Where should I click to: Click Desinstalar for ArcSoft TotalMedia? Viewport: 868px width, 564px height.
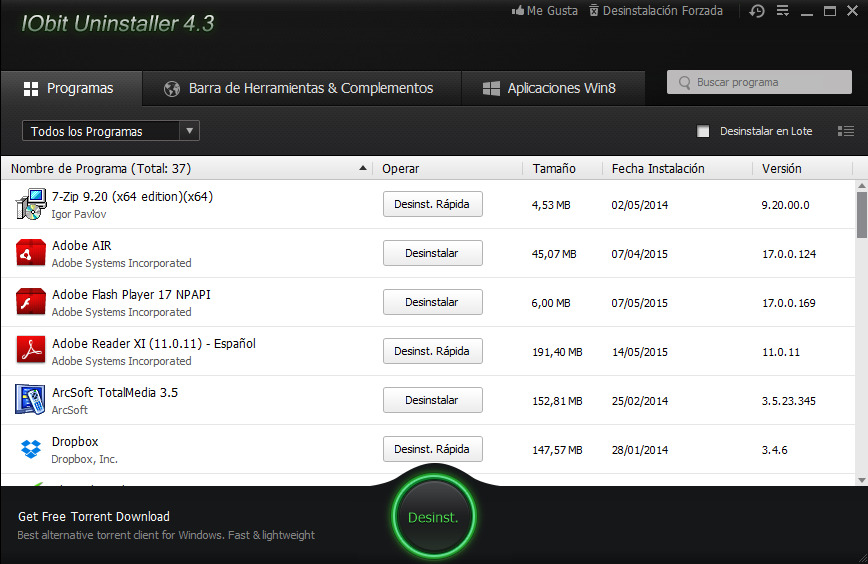[x=432, y=400]
